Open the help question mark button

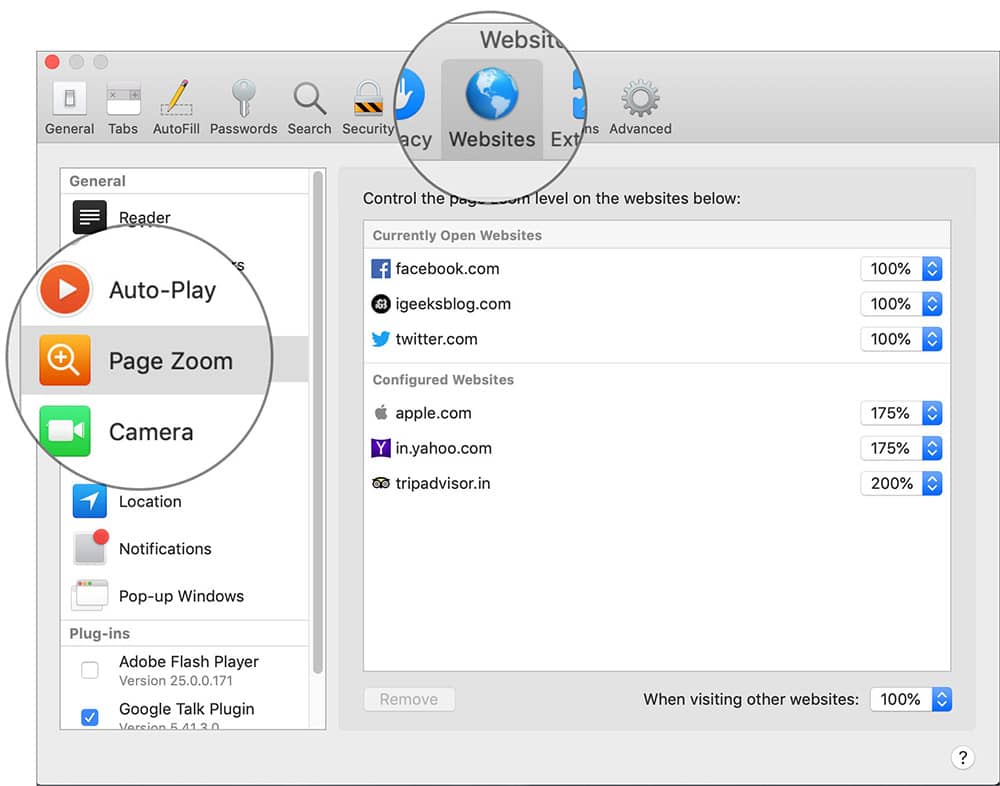pos(962,757)
